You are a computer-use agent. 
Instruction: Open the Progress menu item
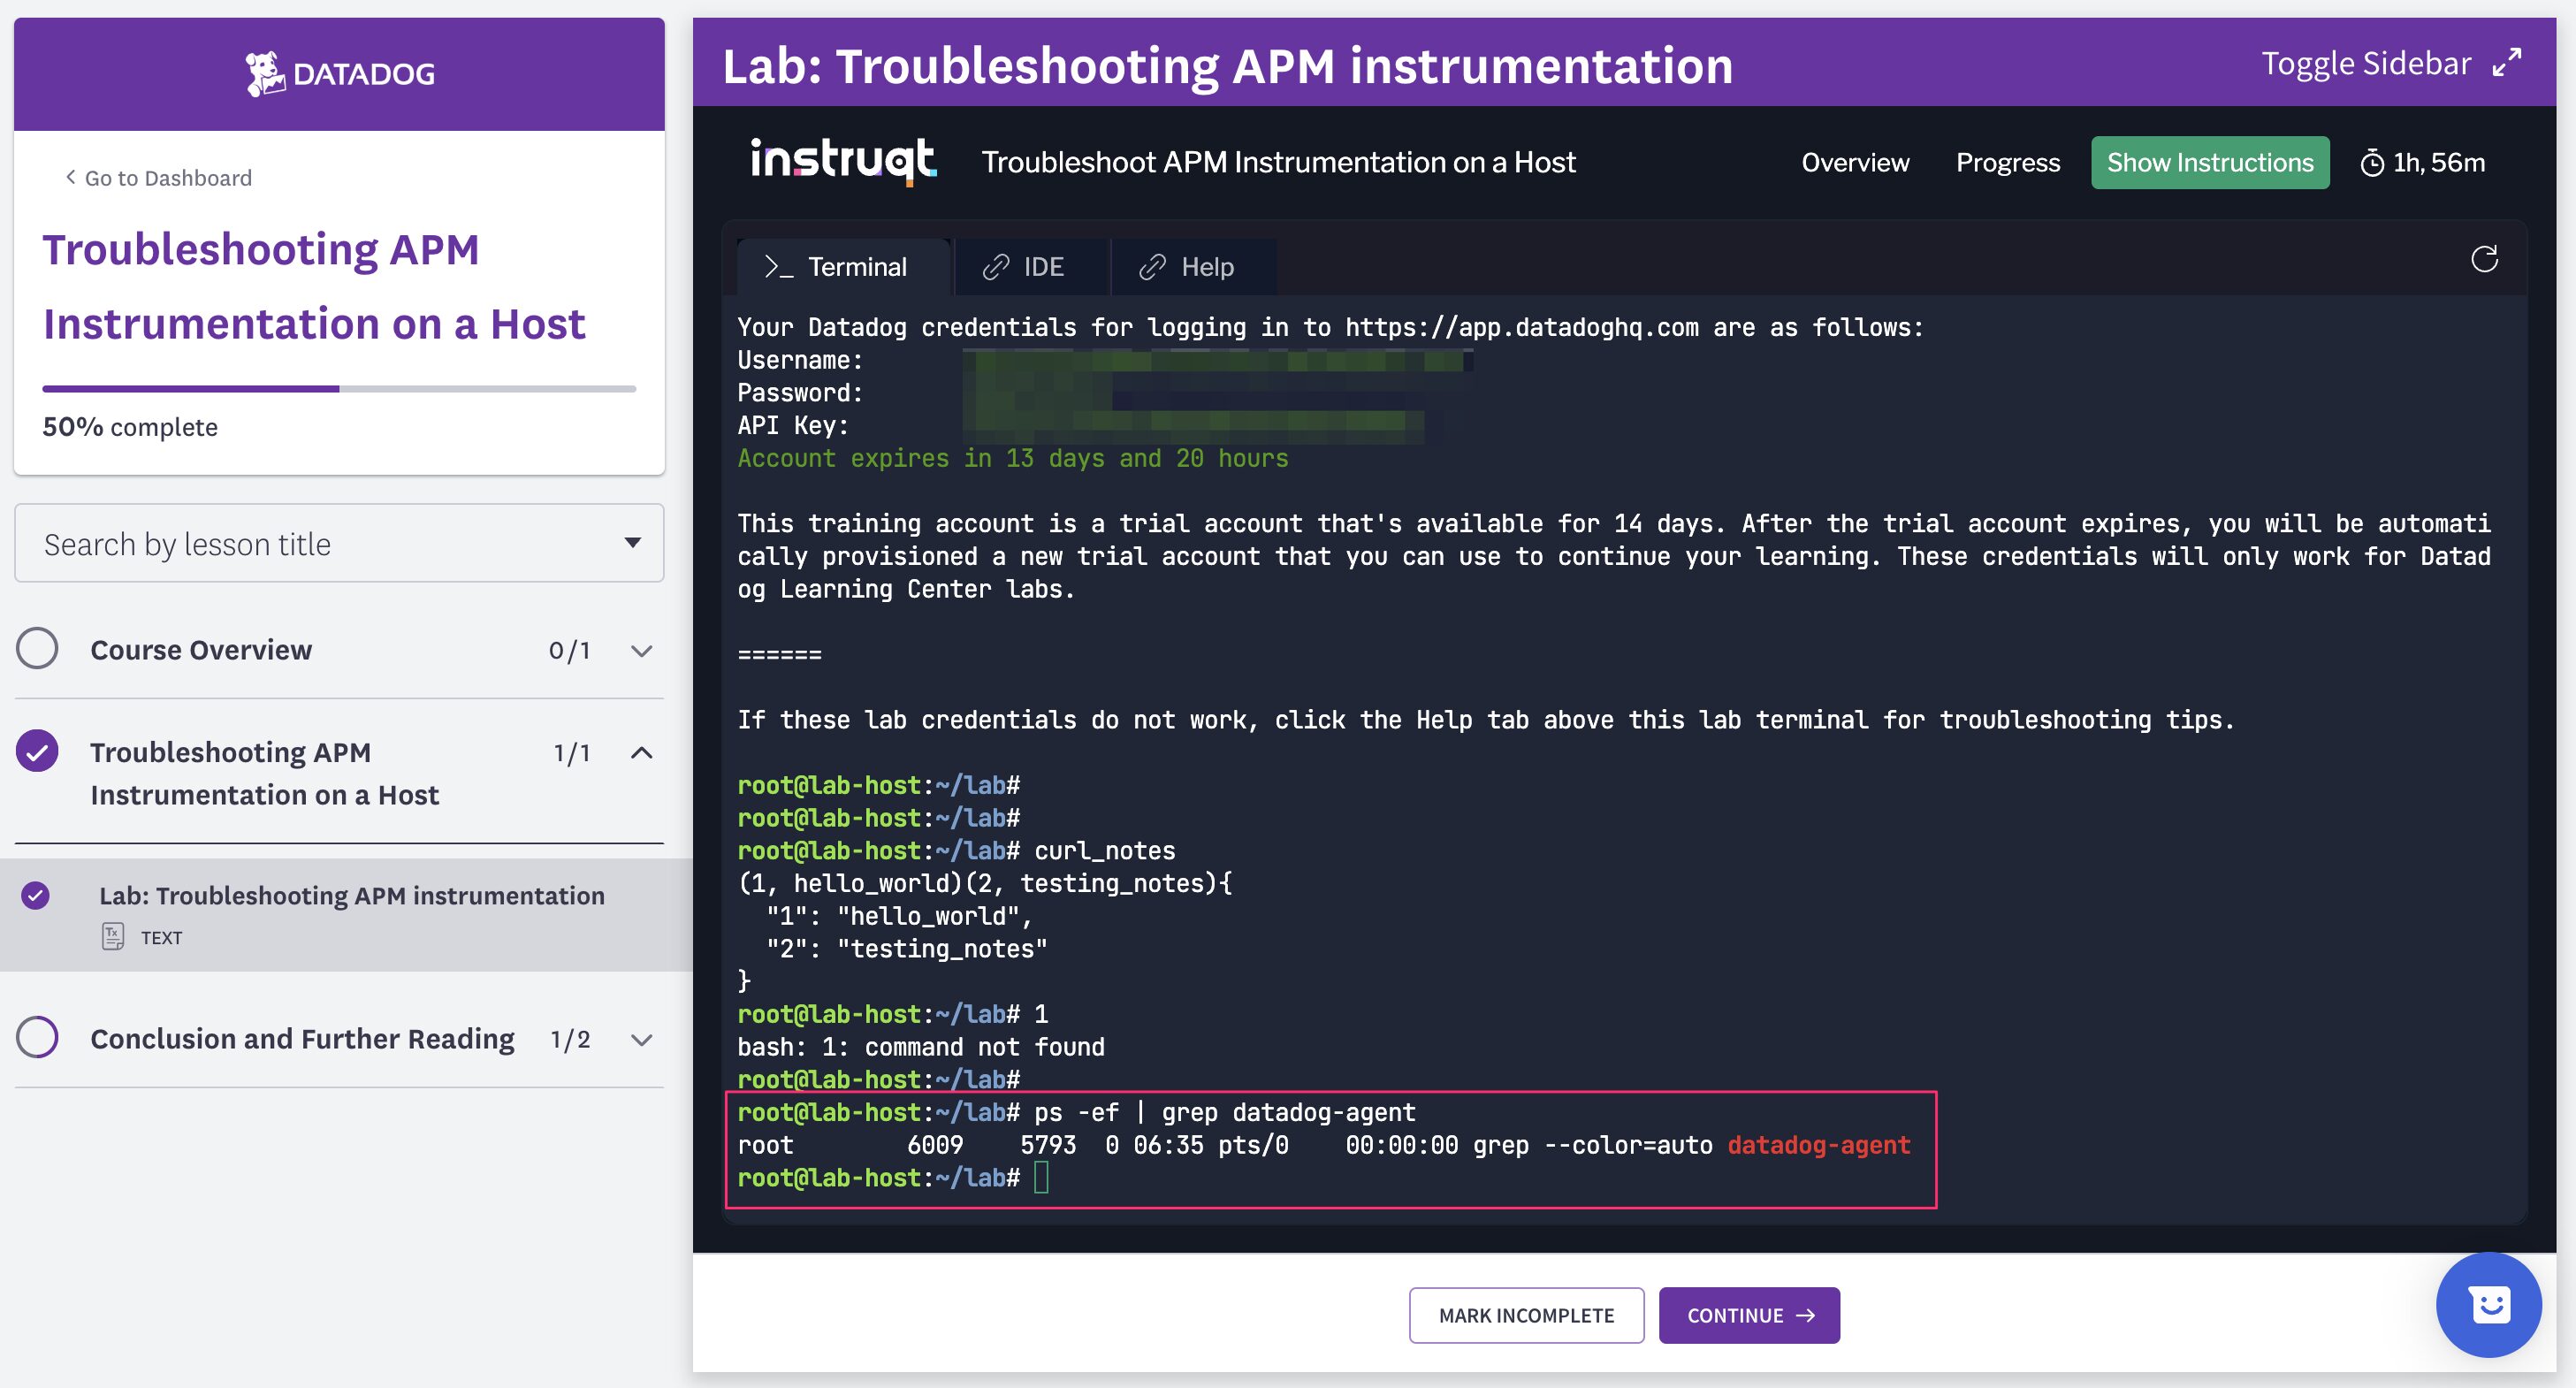(x=2008, y=163)
